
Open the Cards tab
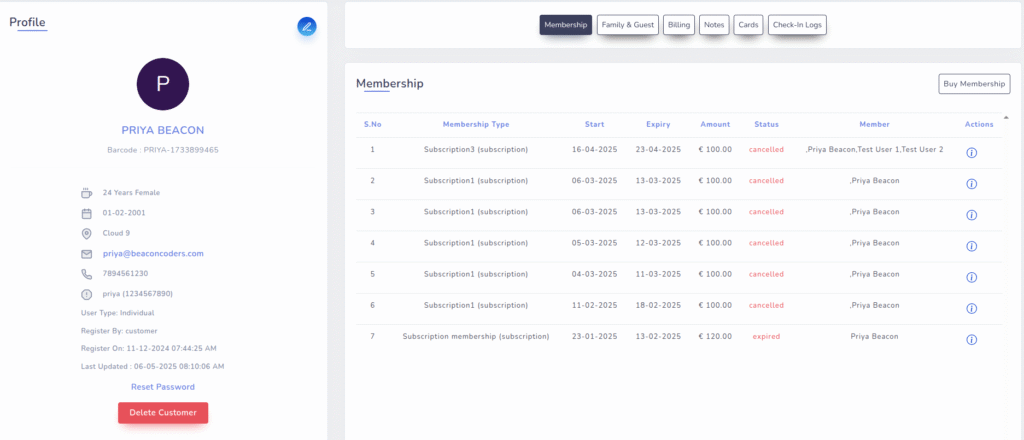tap(747, 25)
